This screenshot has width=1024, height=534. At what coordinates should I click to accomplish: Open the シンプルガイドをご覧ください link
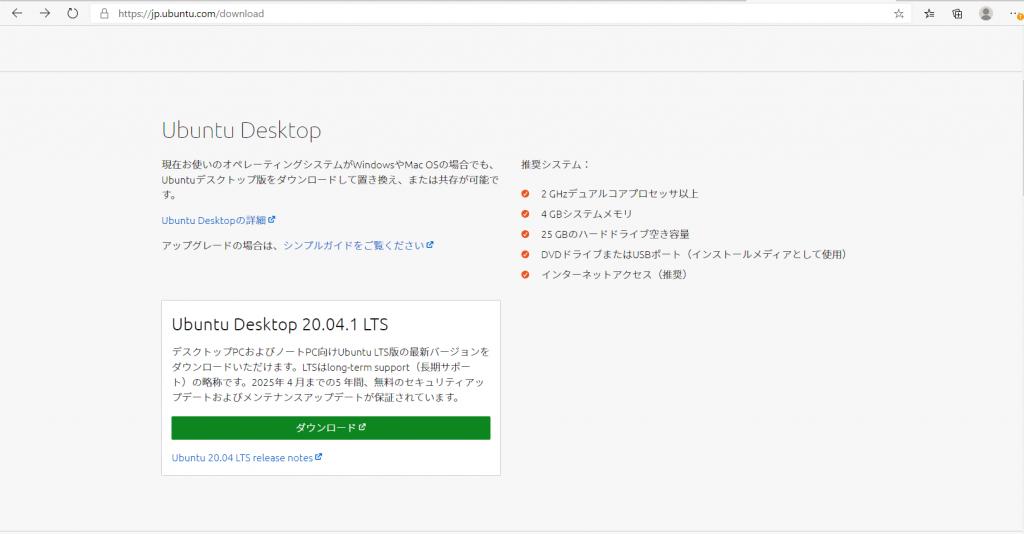pyautogui.click(x=359, y=245)
